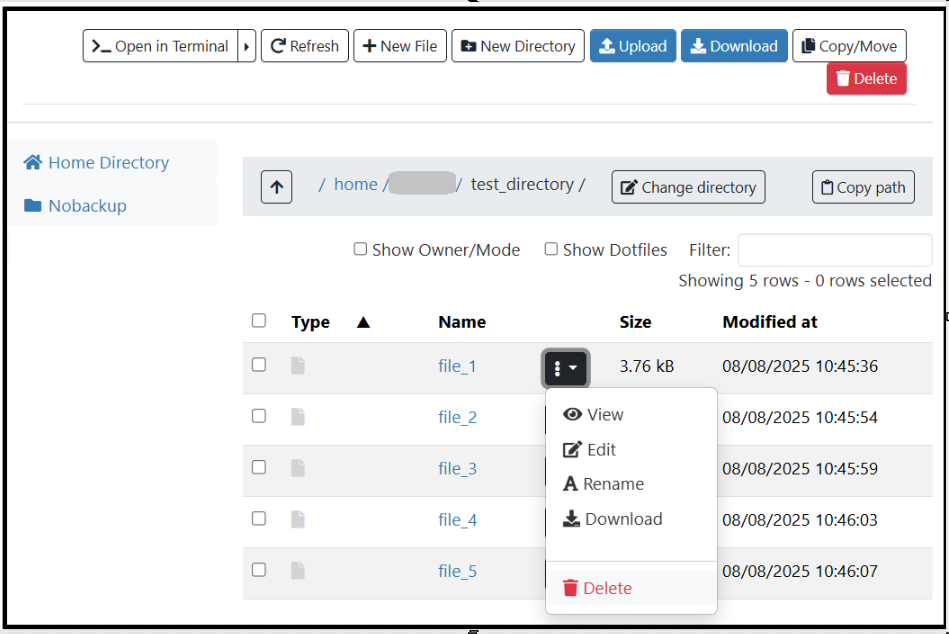
Task: Create a New Directory
Action: [517, 46]
